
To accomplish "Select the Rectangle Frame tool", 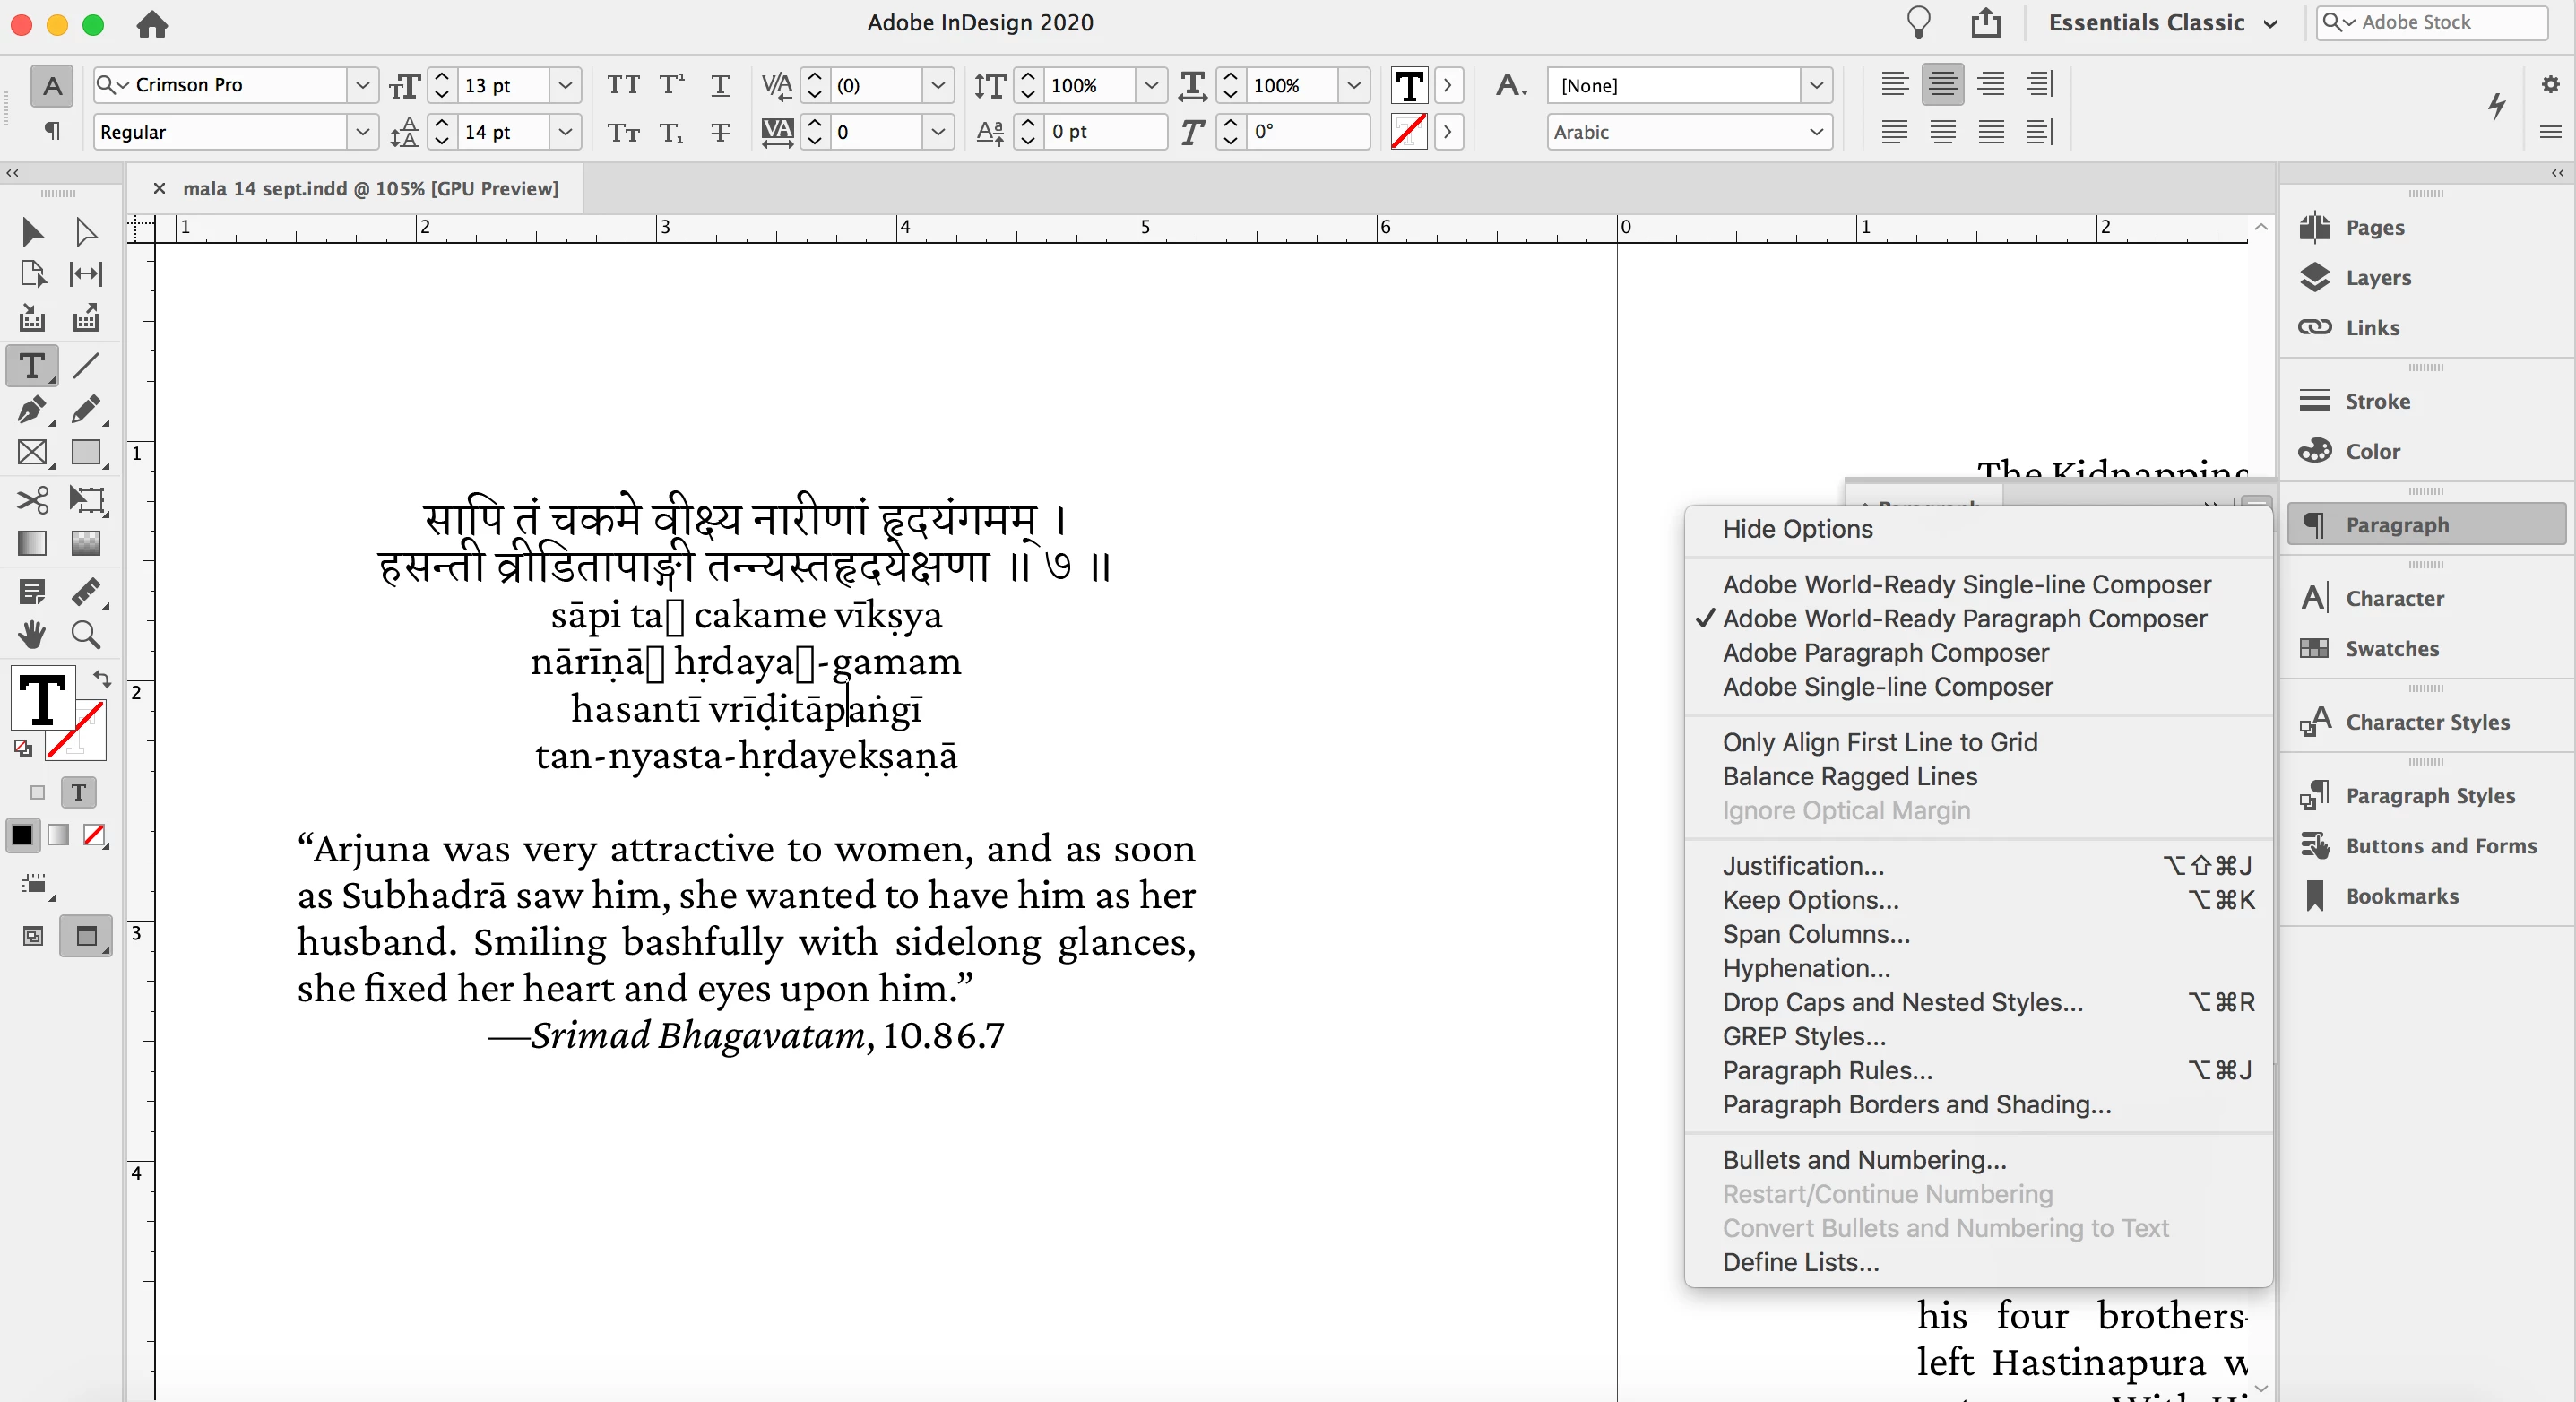I will (x=32, y=453).
